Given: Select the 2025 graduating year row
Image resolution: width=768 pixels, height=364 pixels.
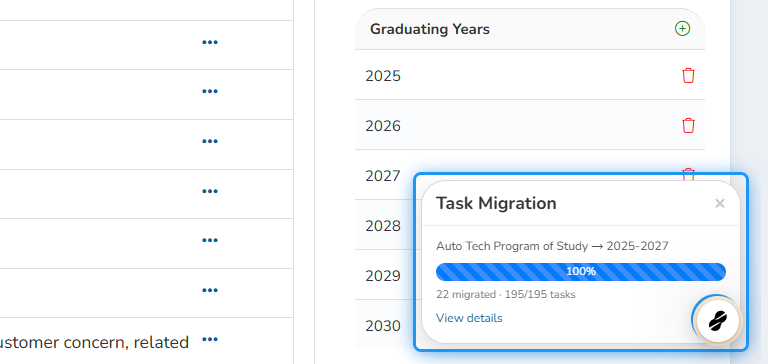Looking at the screenshot, I should [x=530, y=75].
